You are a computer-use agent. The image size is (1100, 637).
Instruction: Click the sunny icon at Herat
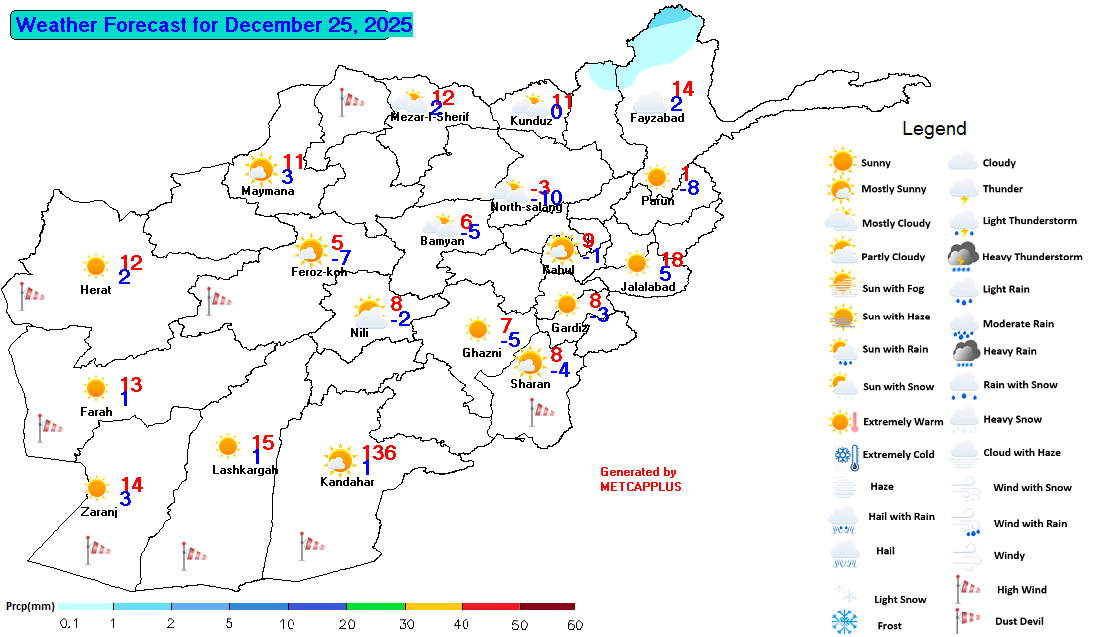click(95, 266)
